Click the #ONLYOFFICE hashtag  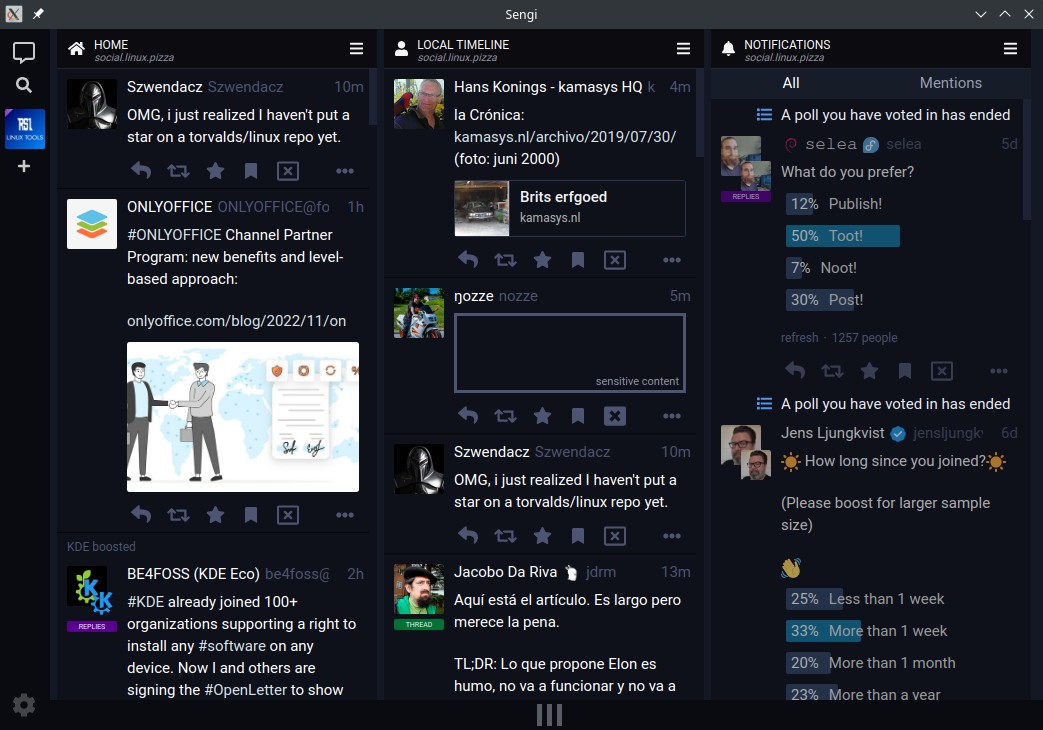coord(174,235)
